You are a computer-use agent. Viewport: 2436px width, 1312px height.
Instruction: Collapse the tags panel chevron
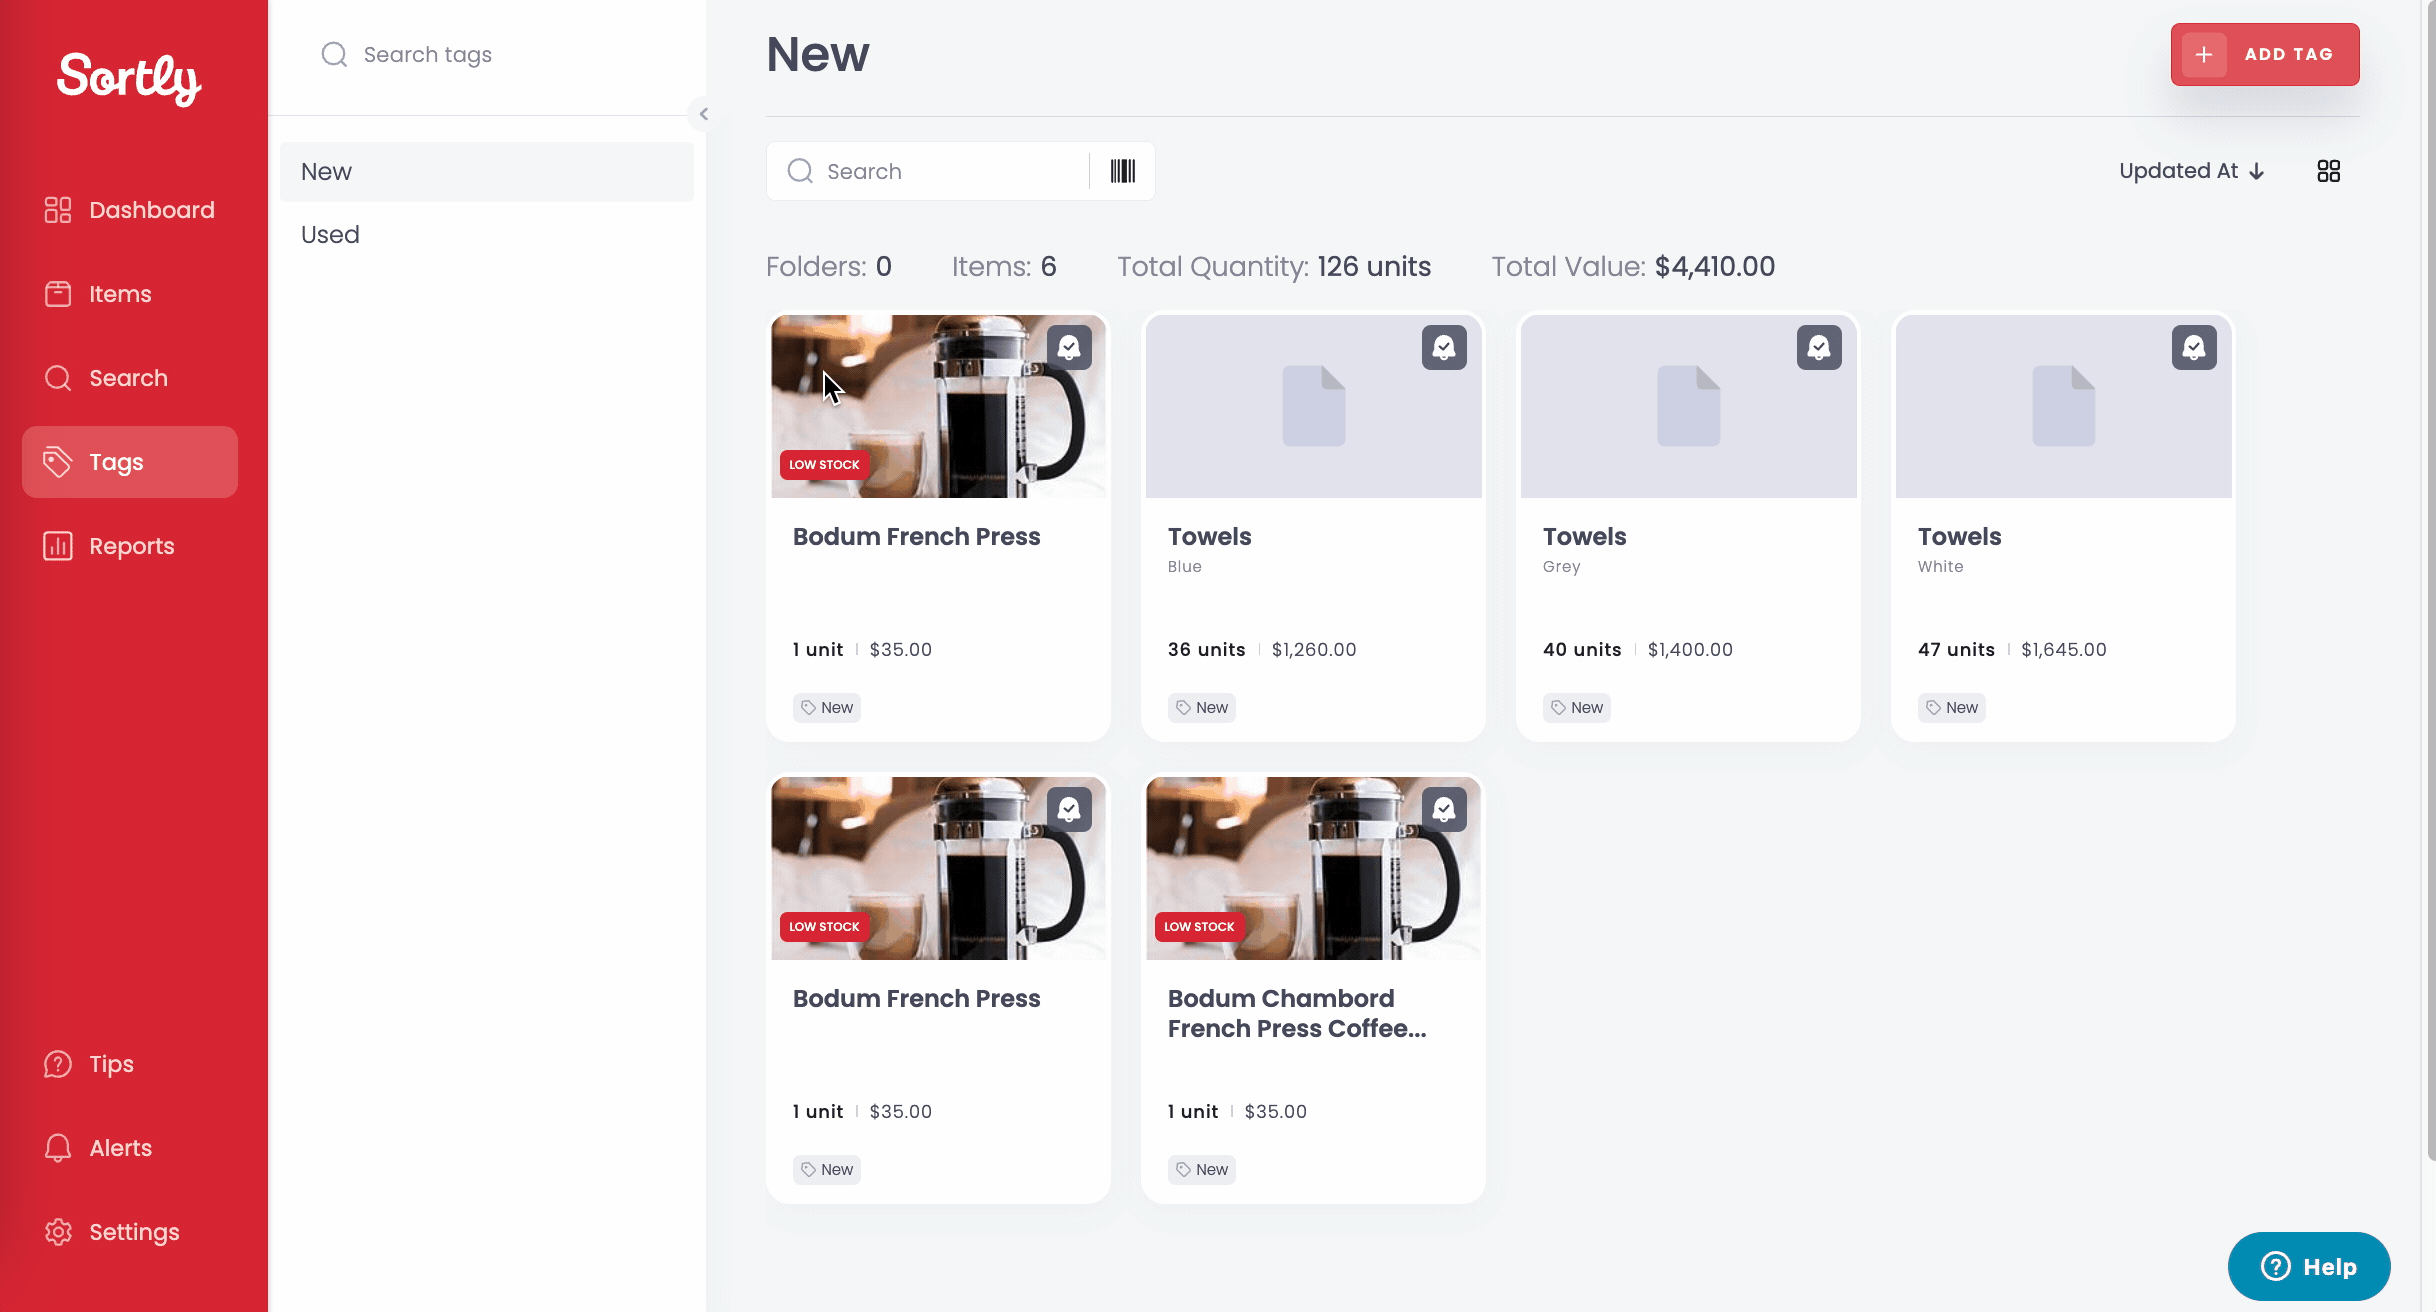[703, 114]
